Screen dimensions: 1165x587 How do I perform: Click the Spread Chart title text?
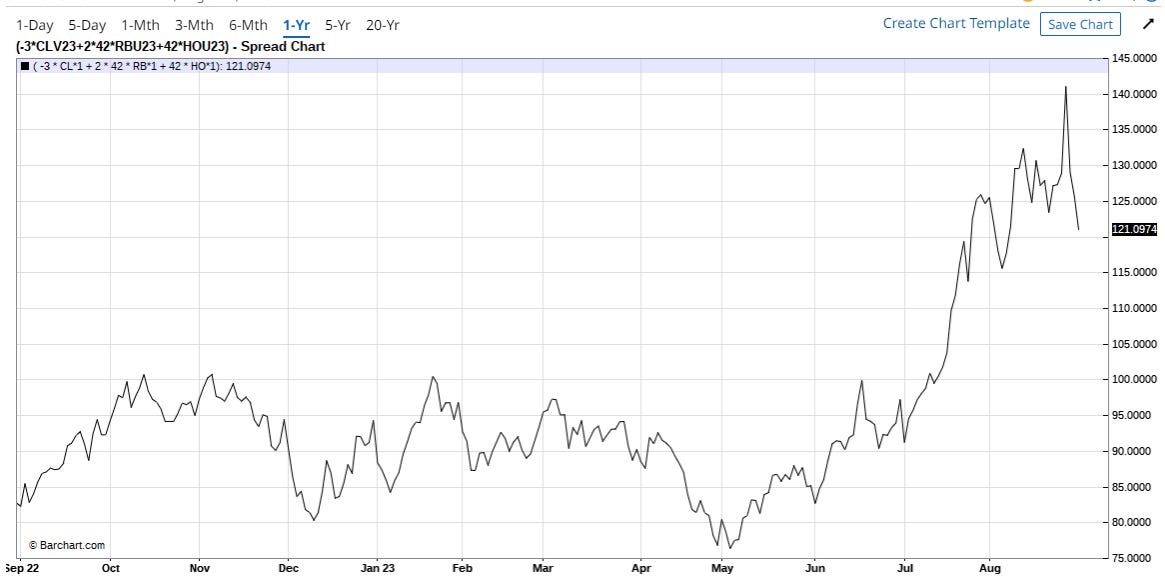pos(171,47)
